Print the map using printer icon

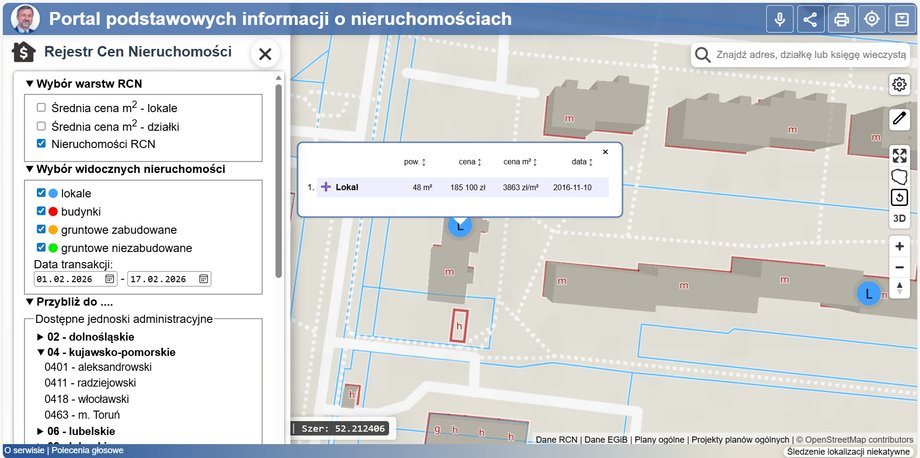coord(841,19)
